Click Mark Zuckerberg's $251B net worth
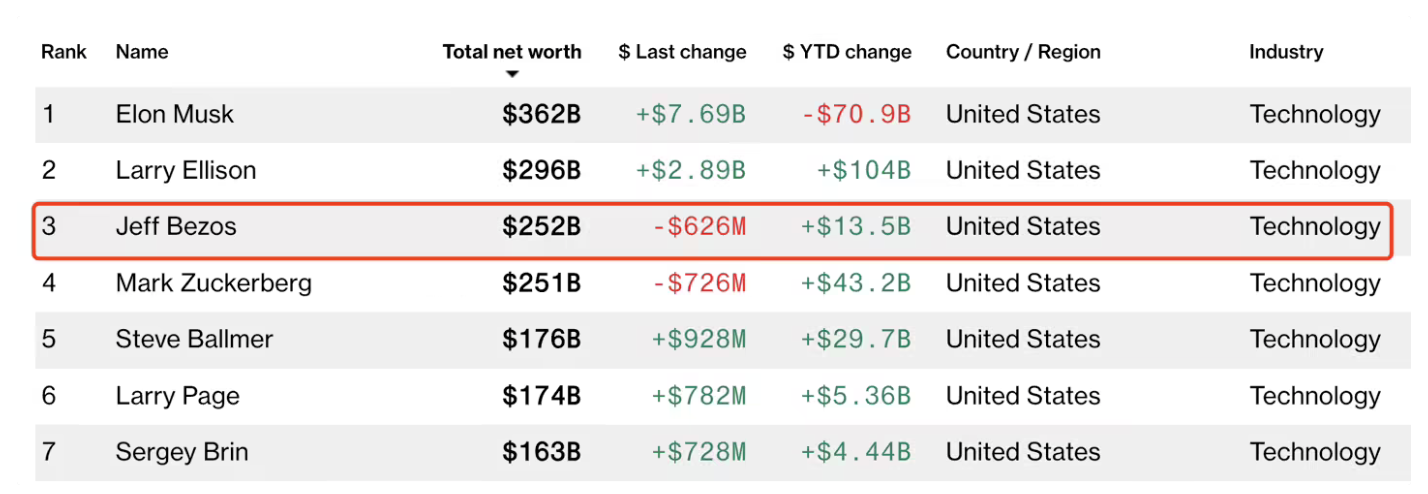The image size is (1428, 494). [541, 283]
